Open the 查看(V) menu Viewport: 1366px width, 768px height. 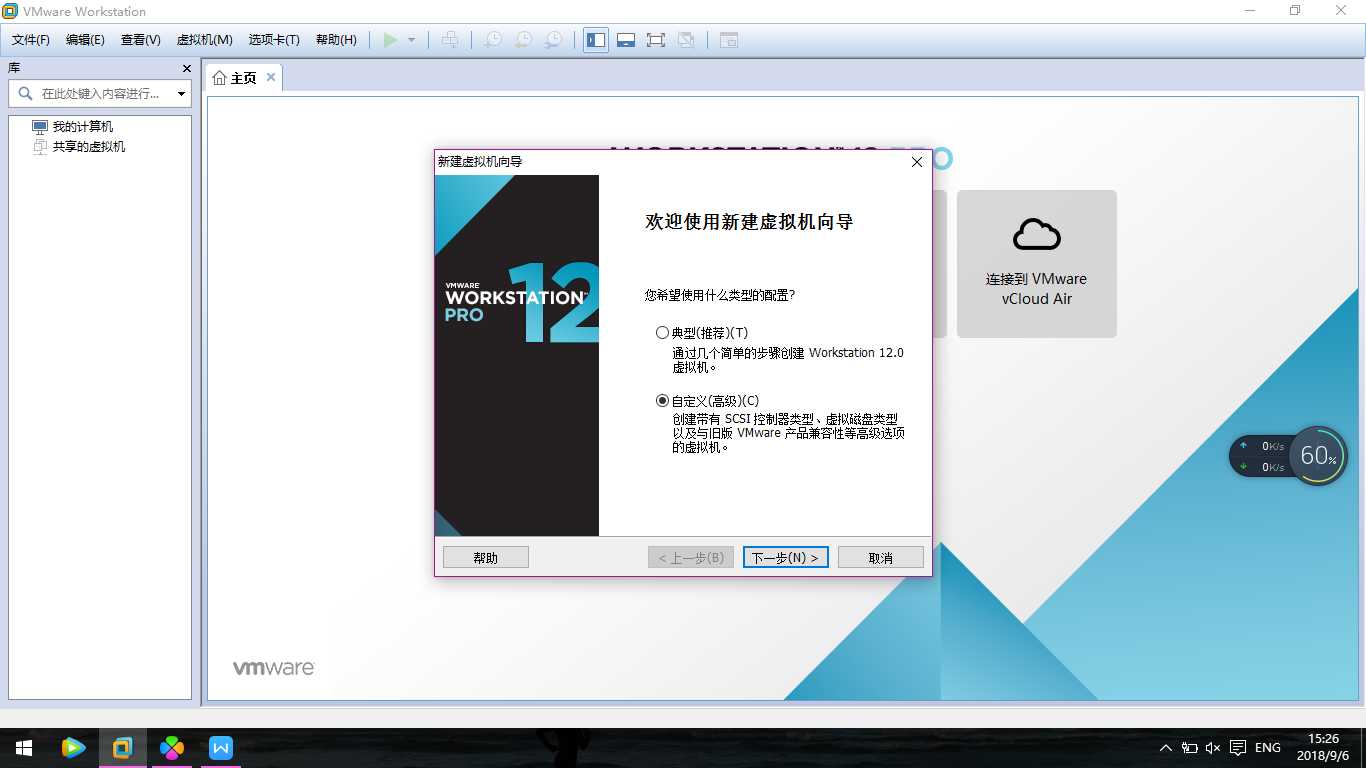(x=141, y=40)
